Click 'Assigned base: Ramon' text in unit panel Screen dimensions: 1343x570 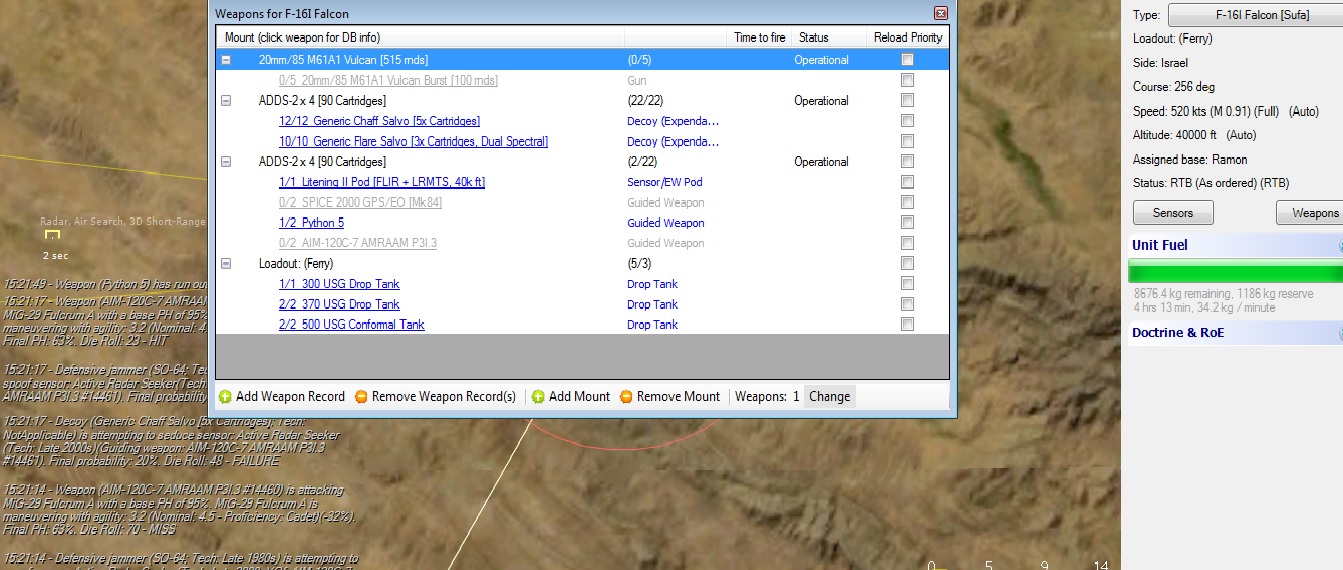[1190, 160]
